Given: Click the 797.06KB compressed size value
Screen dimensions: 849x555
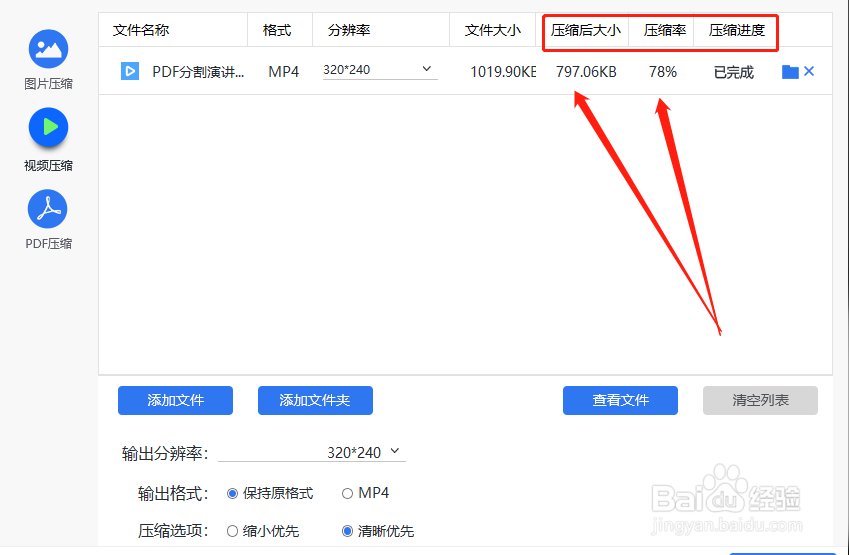Looking at the screenshot, I should pos(586,71).
